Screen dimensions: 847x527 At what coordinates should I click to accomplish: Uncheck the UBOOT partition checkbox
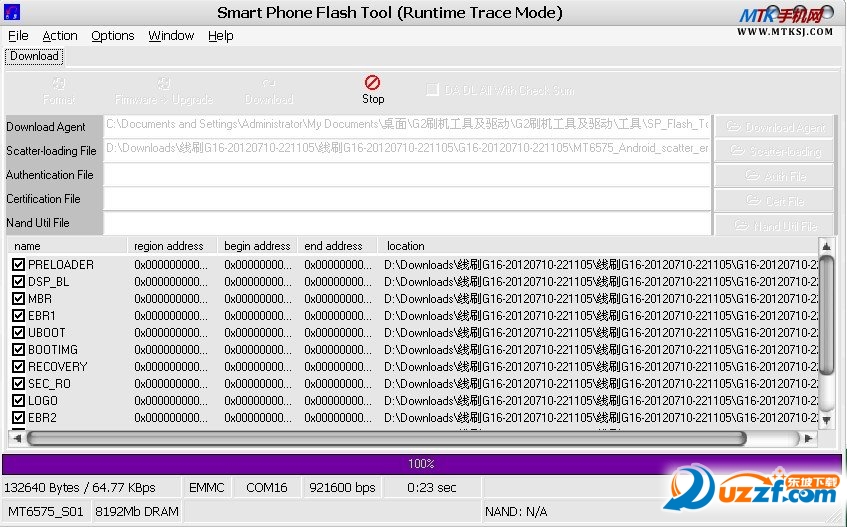pos(18,333)
